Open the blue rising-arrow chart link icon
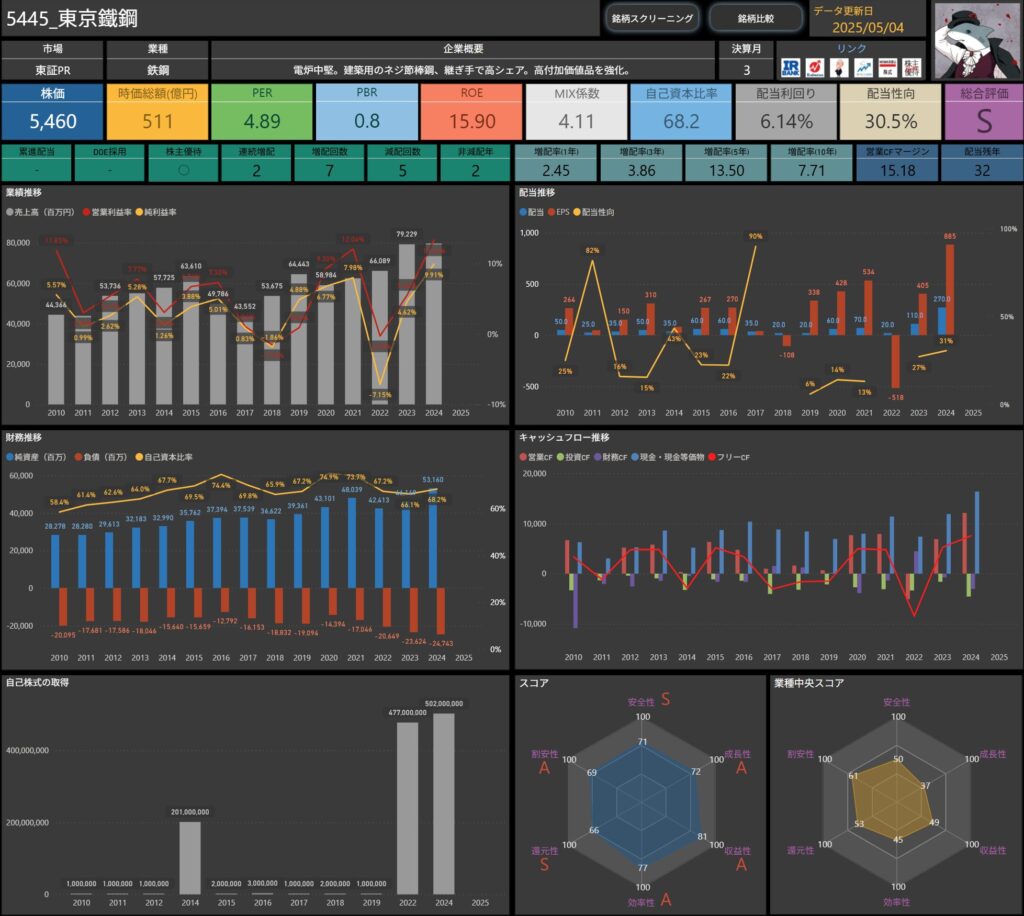The height and width of the screenshot is (916, 1024). [x=863, y=67]
